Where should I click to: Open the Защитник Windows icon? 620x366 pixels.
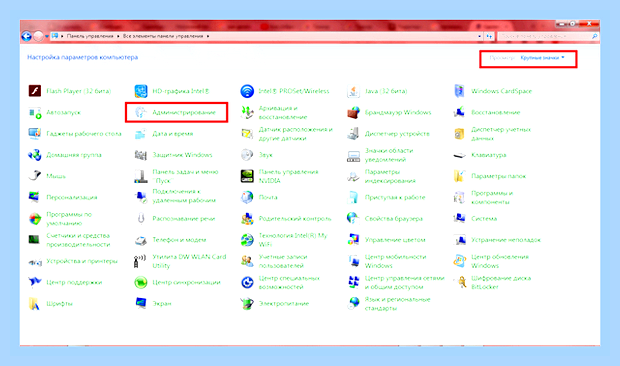pyautogui.click(x=141, y=155)
